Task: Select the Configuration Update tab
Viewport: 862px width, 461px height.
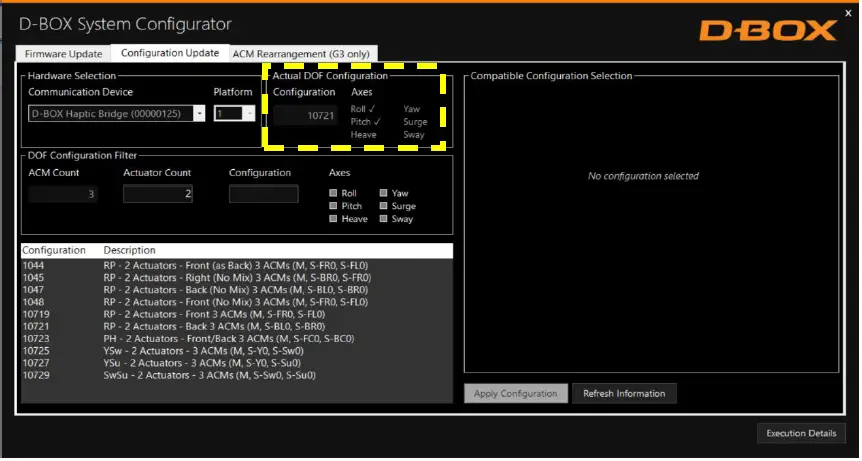Action: pyautogui.click(x=170, y=53)
